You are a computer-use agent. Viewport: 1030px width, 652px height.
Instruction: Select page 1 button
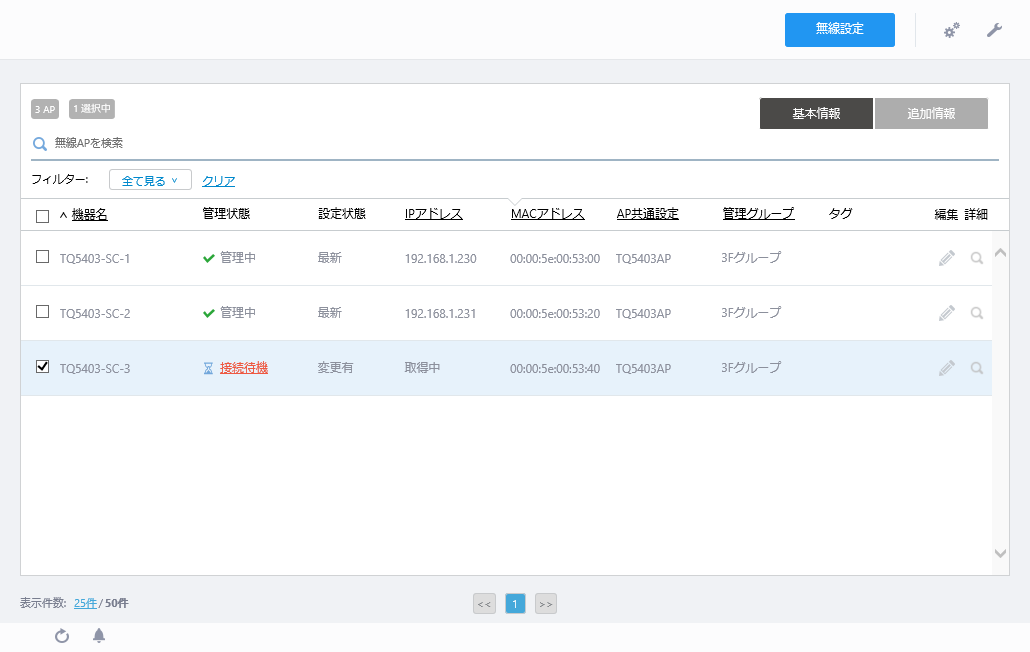tap(515, 604)
